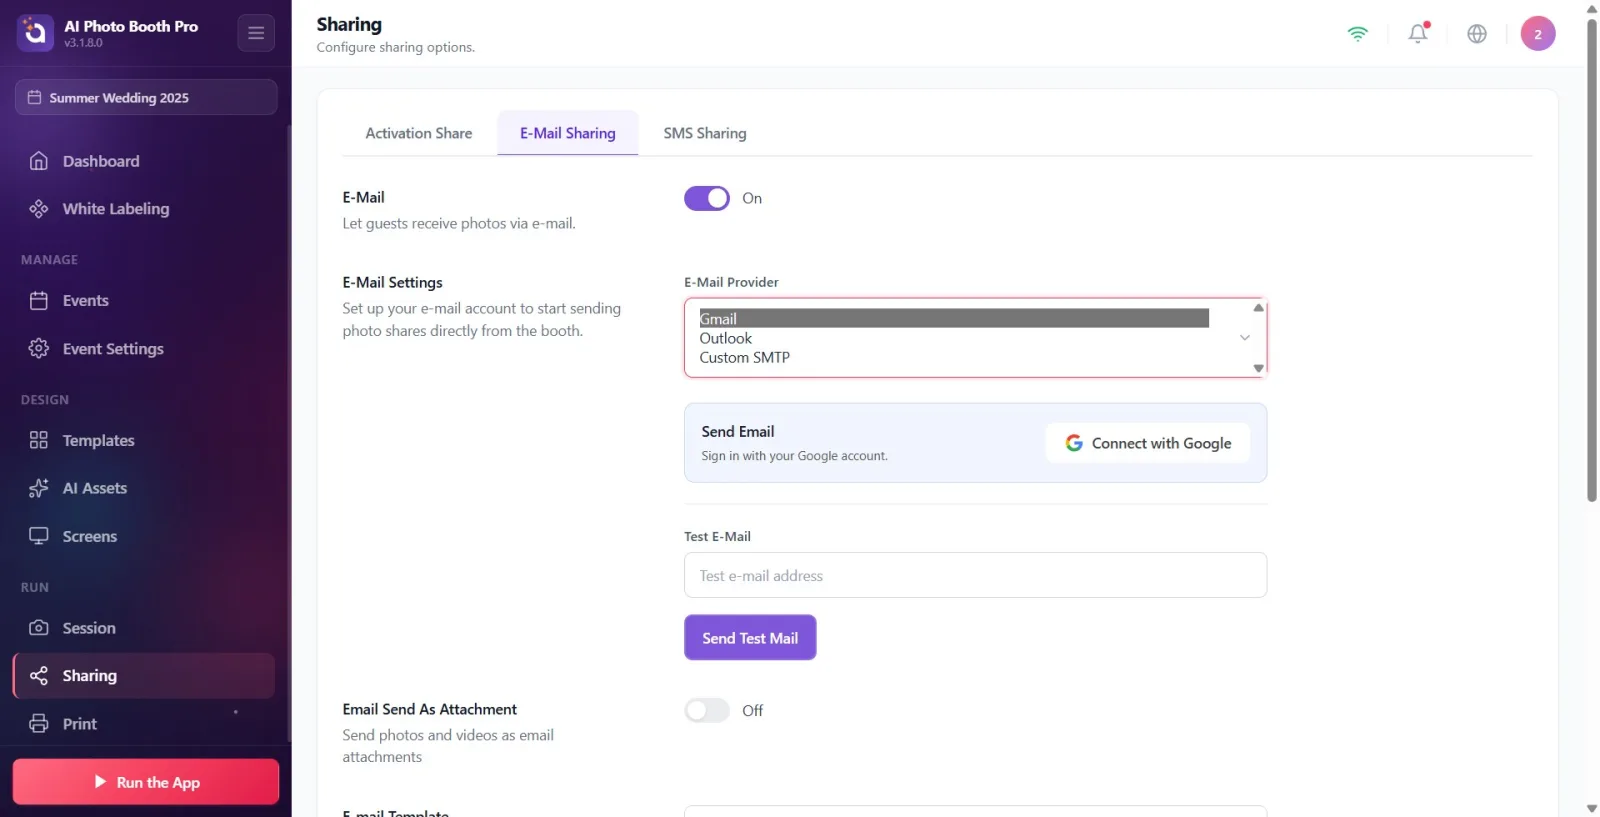Go to Session in the Run group
1600x817 pixels.
click(144, 628)
